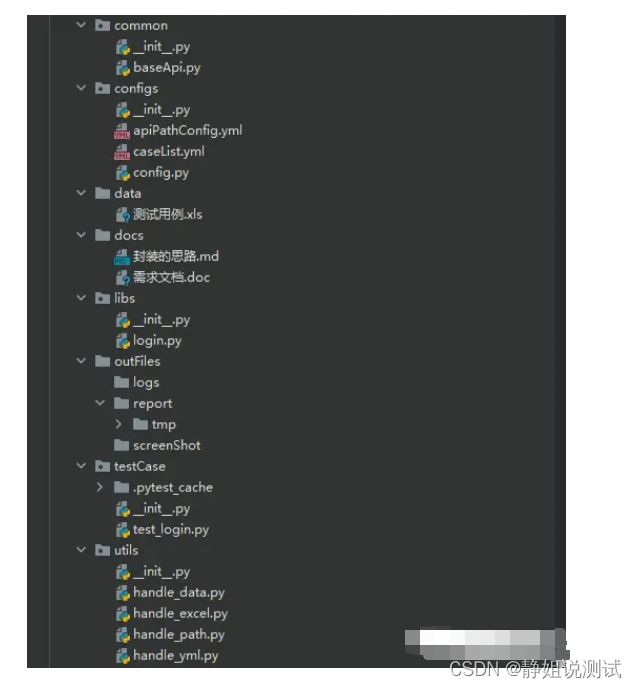
Task: Click the data folder icon
Action: click(x=102, y=194)
